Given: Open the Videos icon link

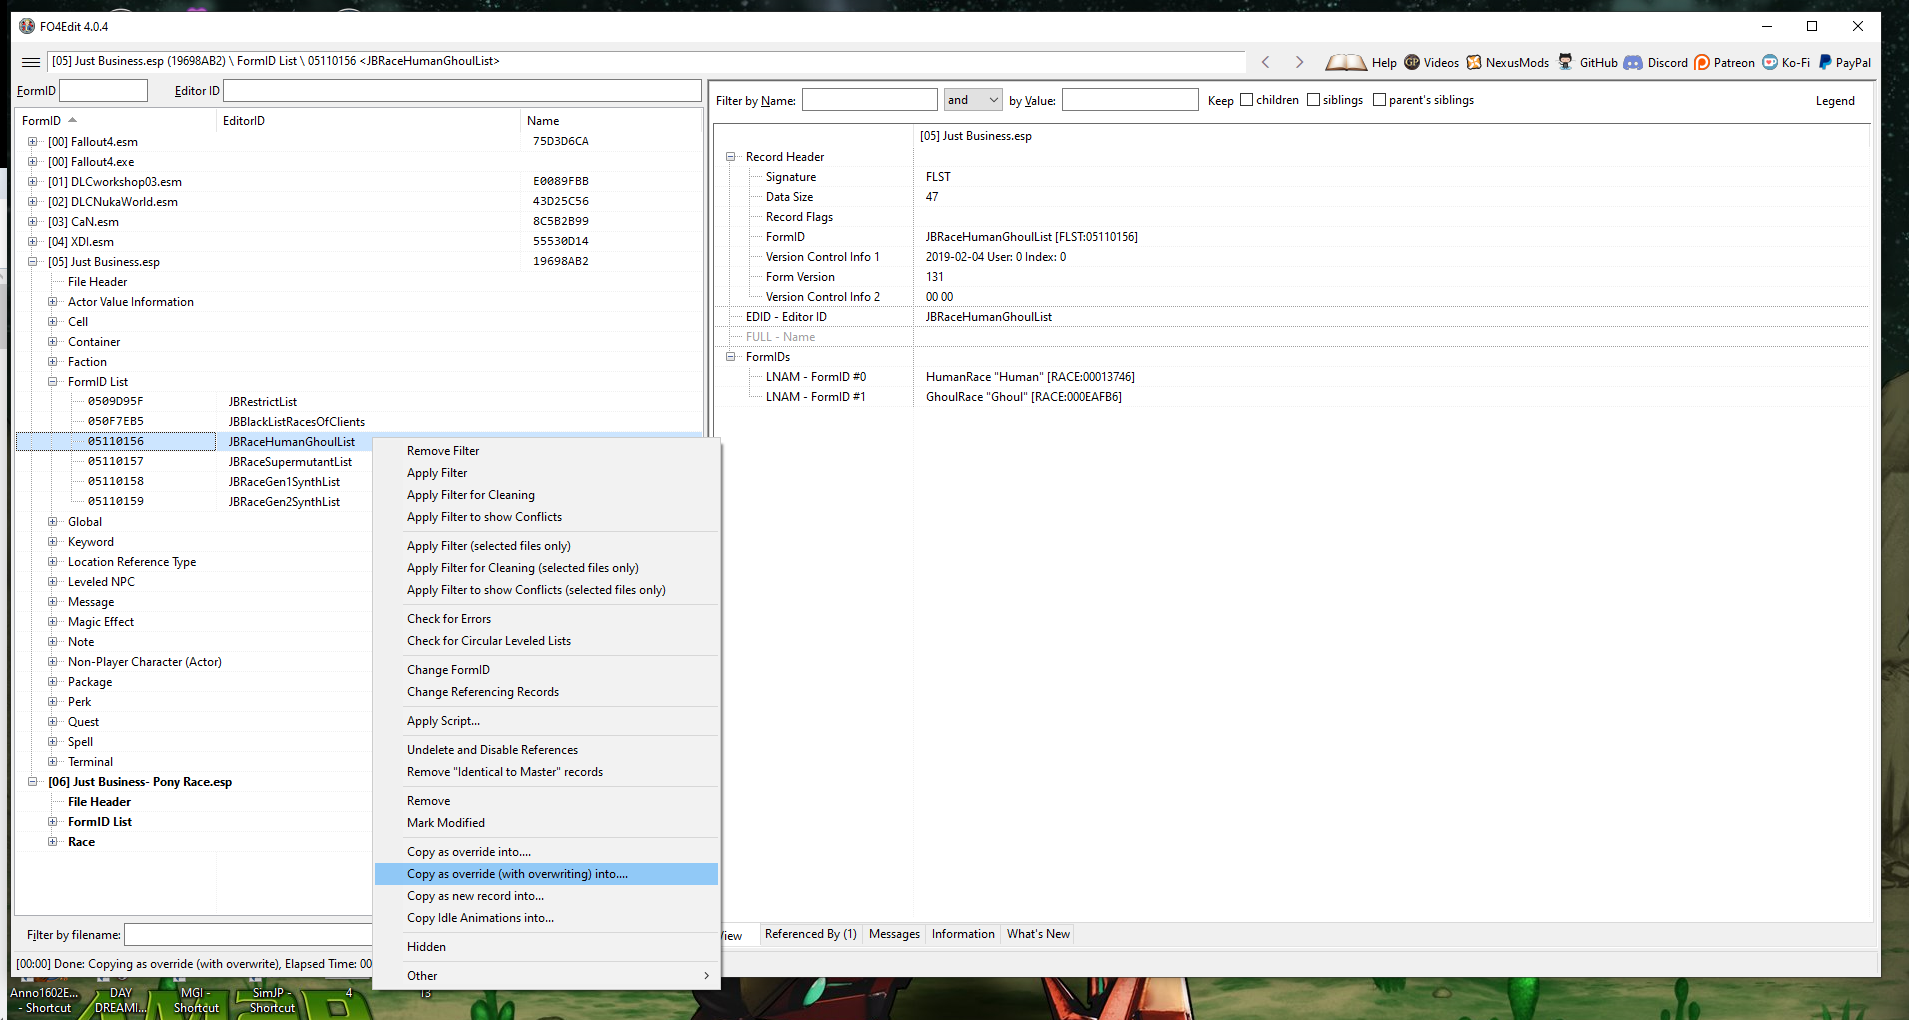Looking at the screenshot, I should [x=1412, y=62].
